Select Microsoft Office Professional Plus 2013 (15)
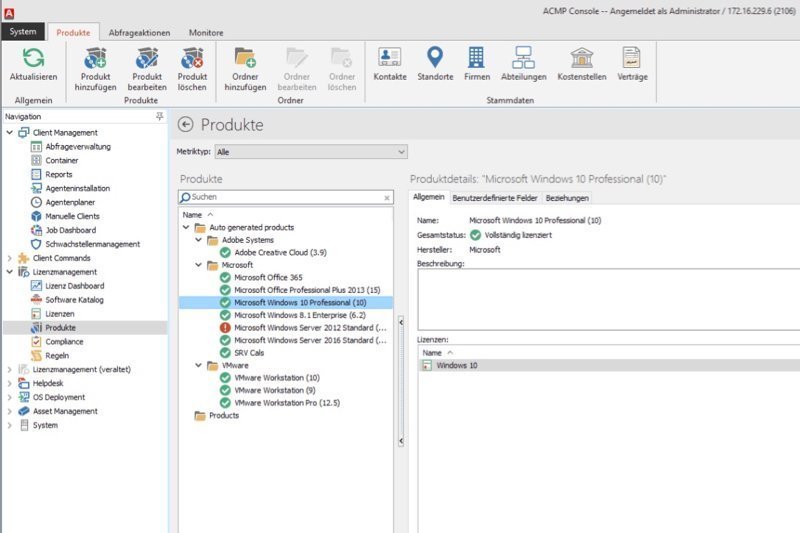 [307, 290]
